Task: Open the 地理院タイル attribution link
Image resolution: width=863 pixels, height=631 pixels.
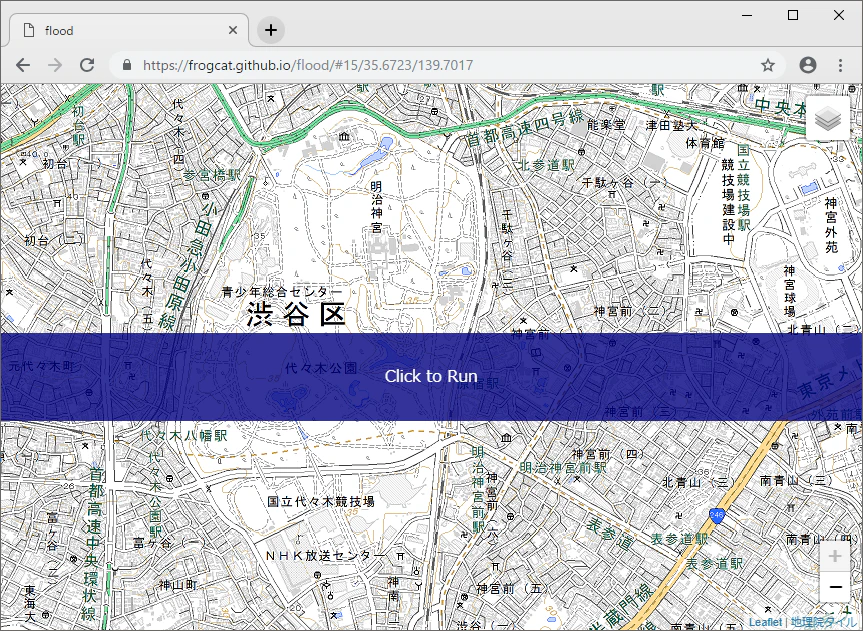Action: [x=823, y=622]
